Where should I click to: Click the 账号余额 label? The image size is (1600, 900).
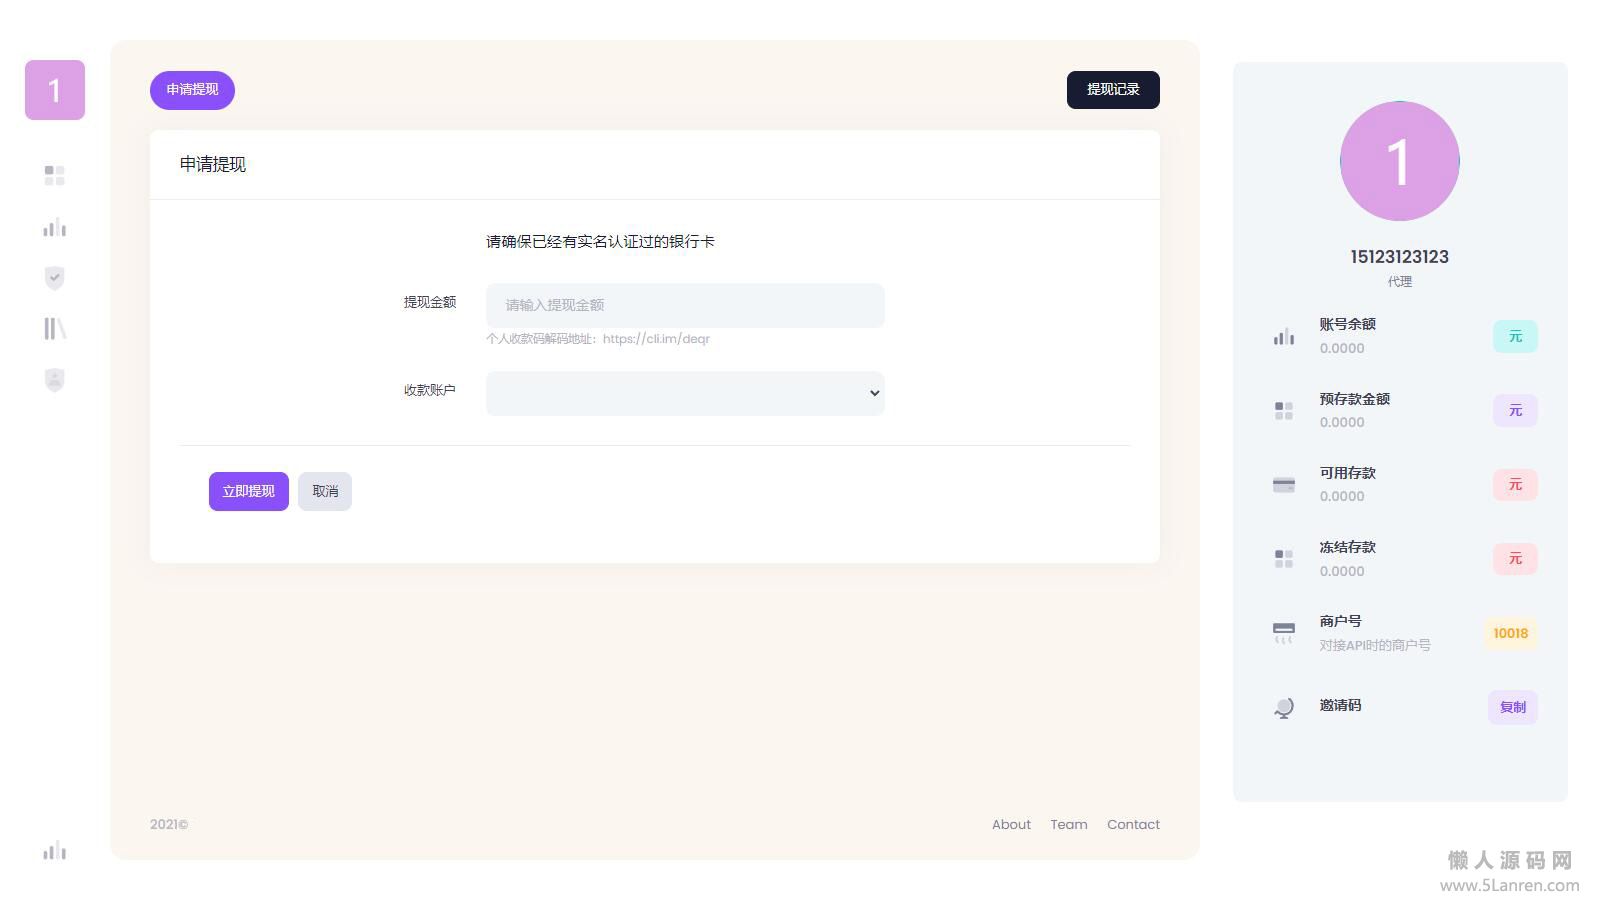tap(1347, 324)
